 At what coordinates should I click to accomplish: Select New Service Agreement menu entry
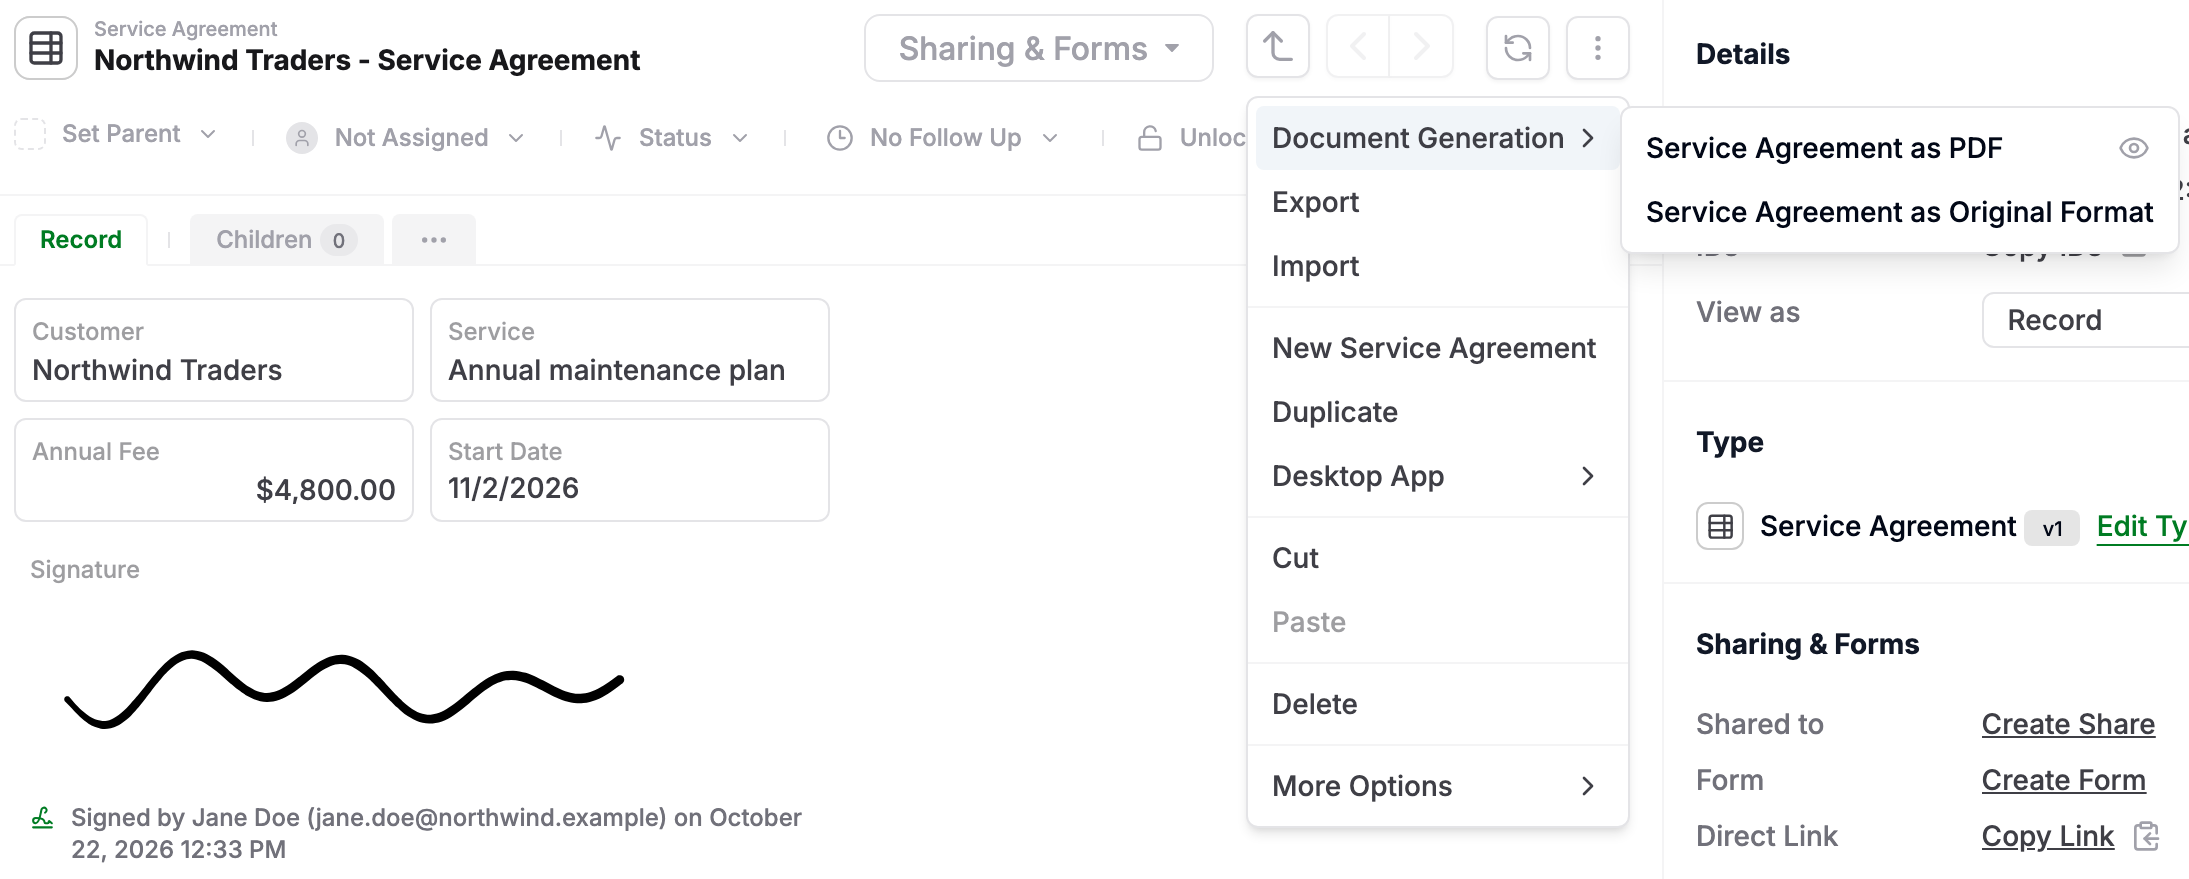pos(1437,348)
